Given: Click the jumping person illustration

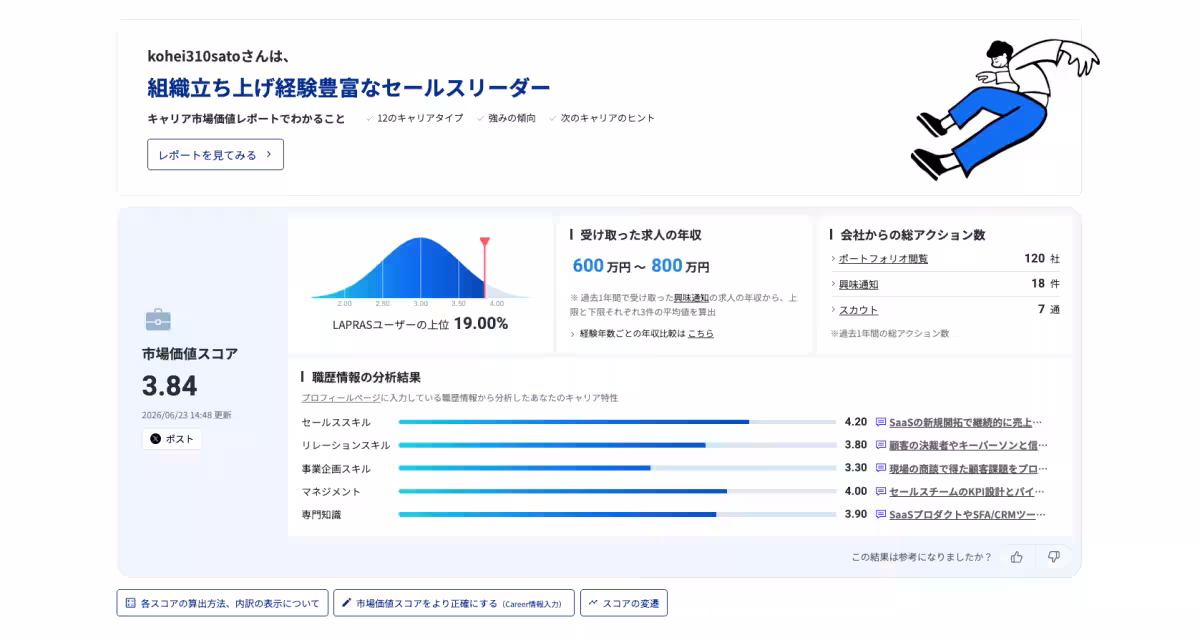Looking at the screenshot, I should click(x=1004, y=108).
